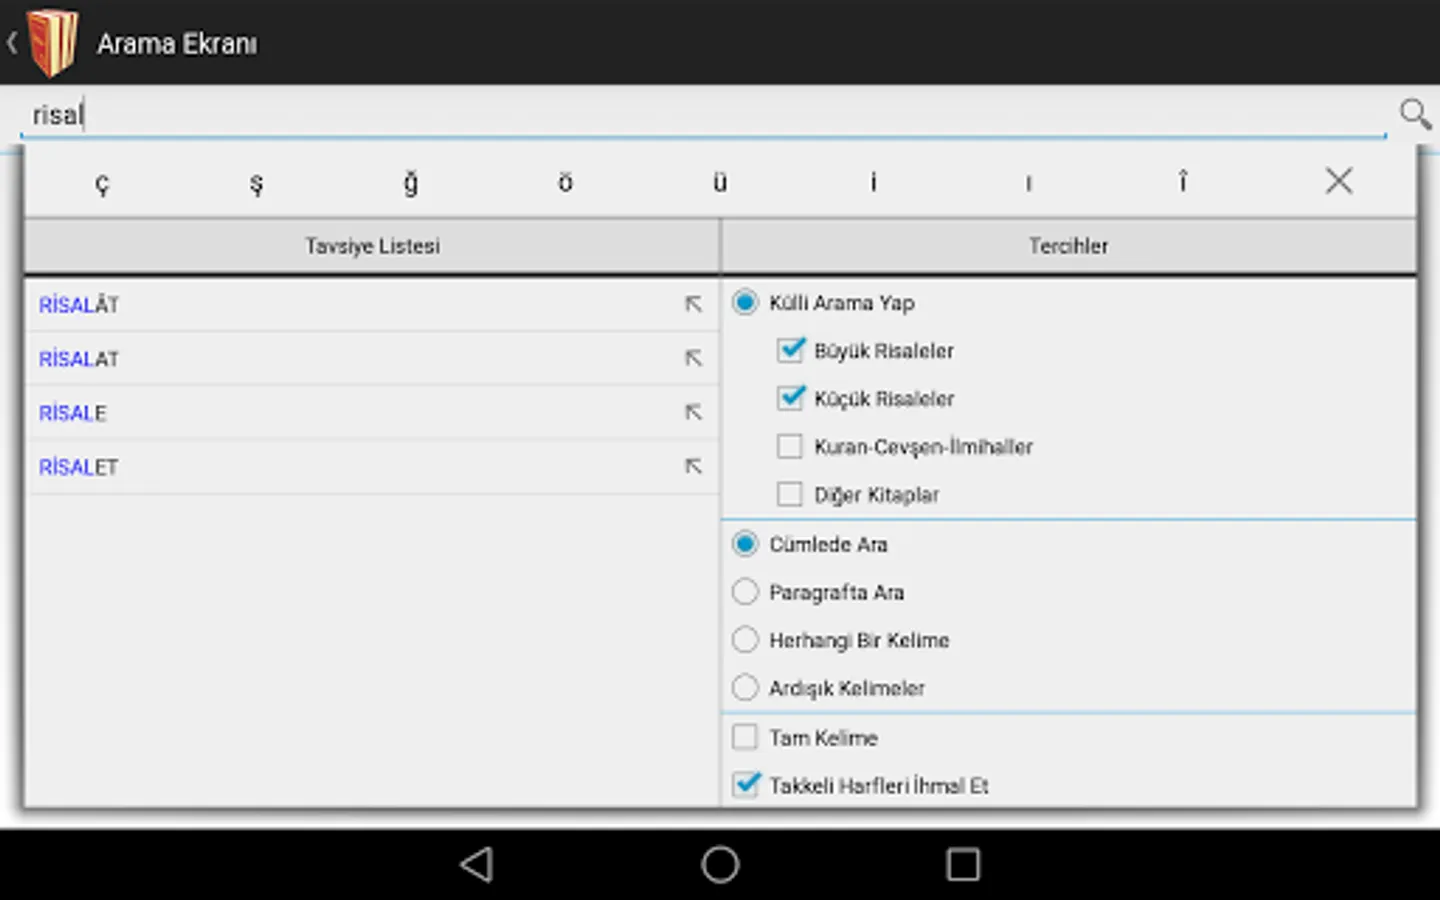This screenshot has height=900, width=1440.
Task: Insert the ğ character
Action: tap(411, 183)
